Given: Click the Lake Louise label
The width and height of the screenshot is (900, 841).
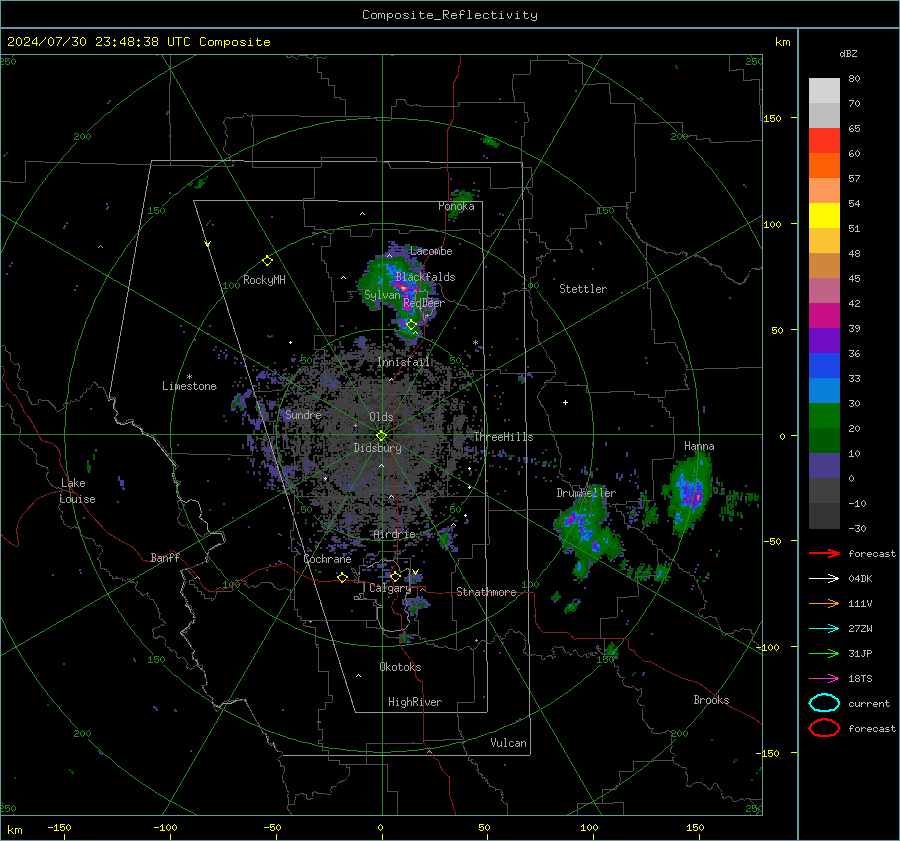Looking at the screenshot, I should (77, 491).
